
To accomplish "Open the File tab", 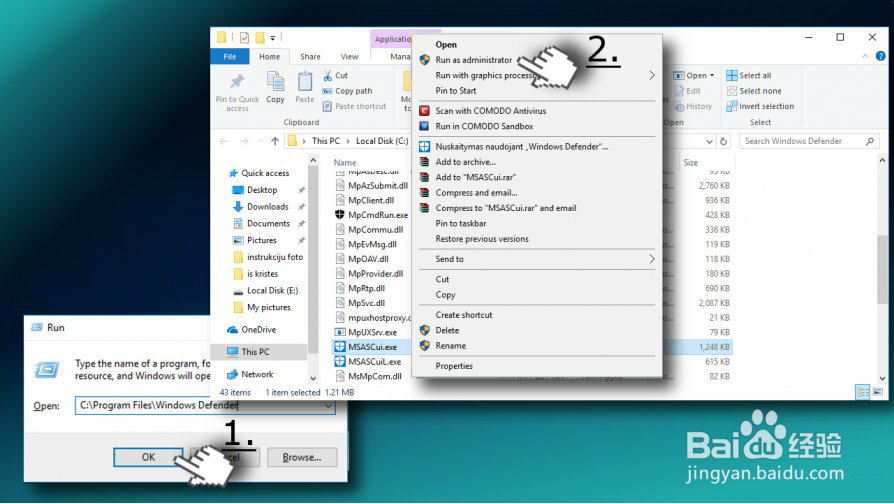I will point(230,56).
